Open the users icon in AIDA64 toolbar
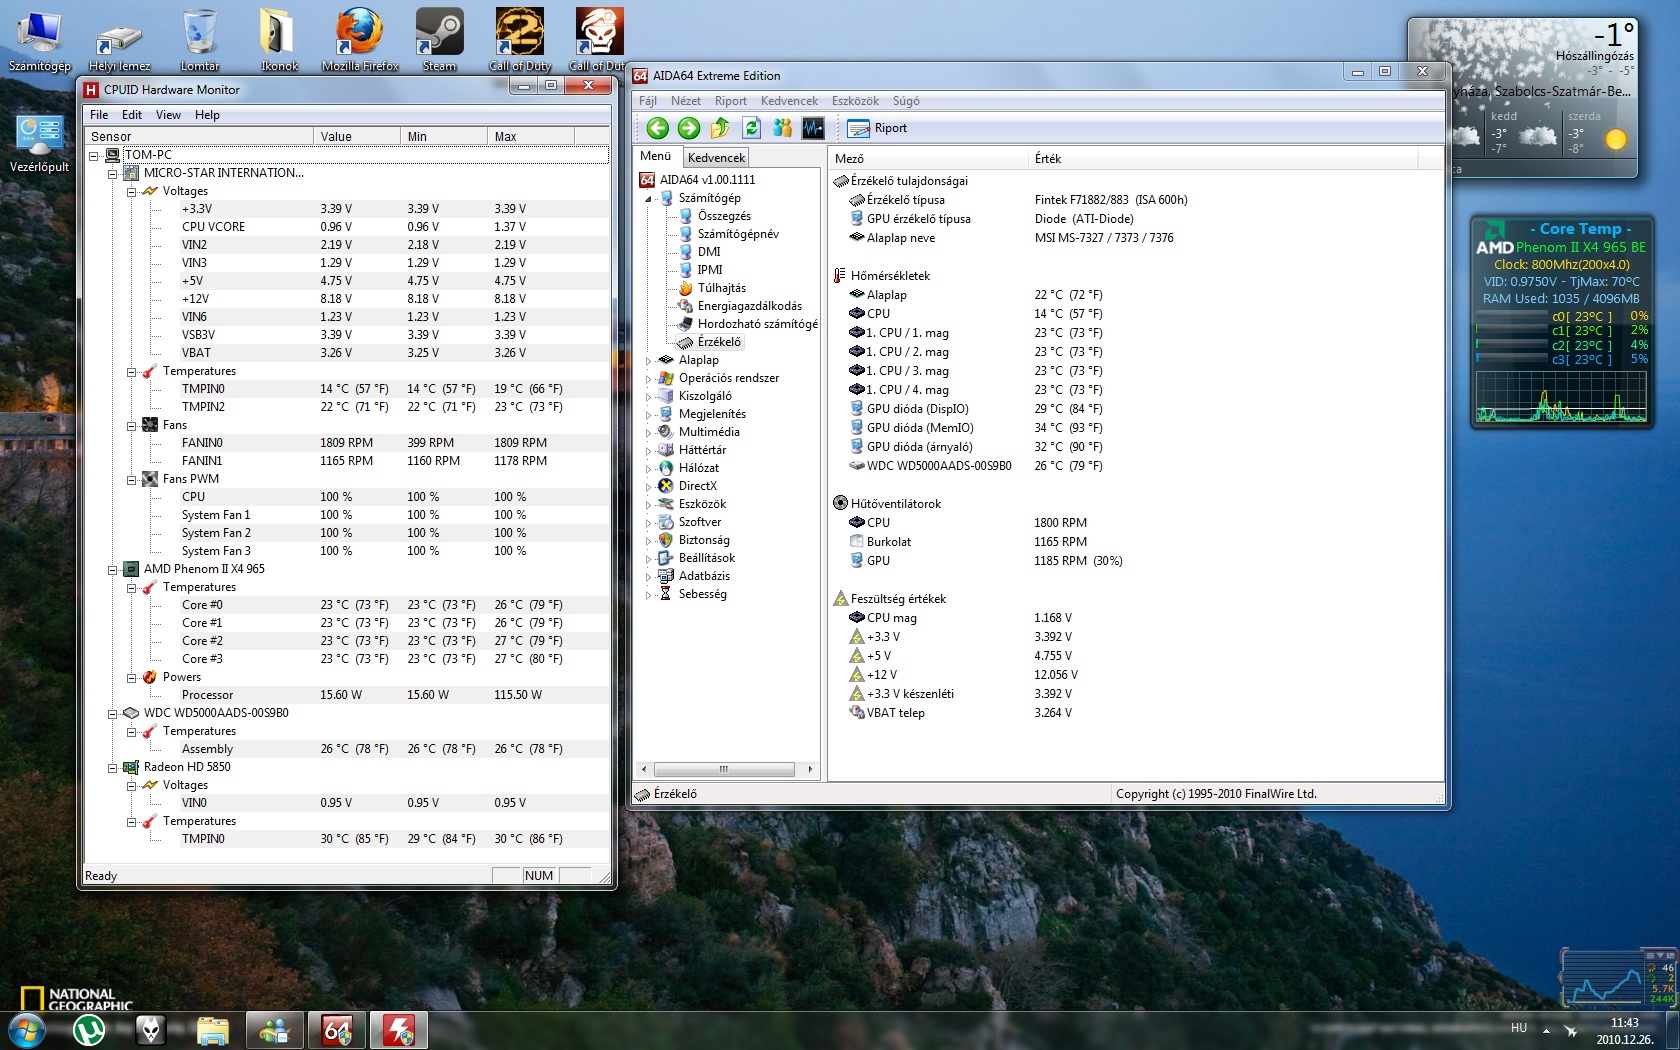The height and width of the screenshot is (1050, 1680). [x=783, y=128]
